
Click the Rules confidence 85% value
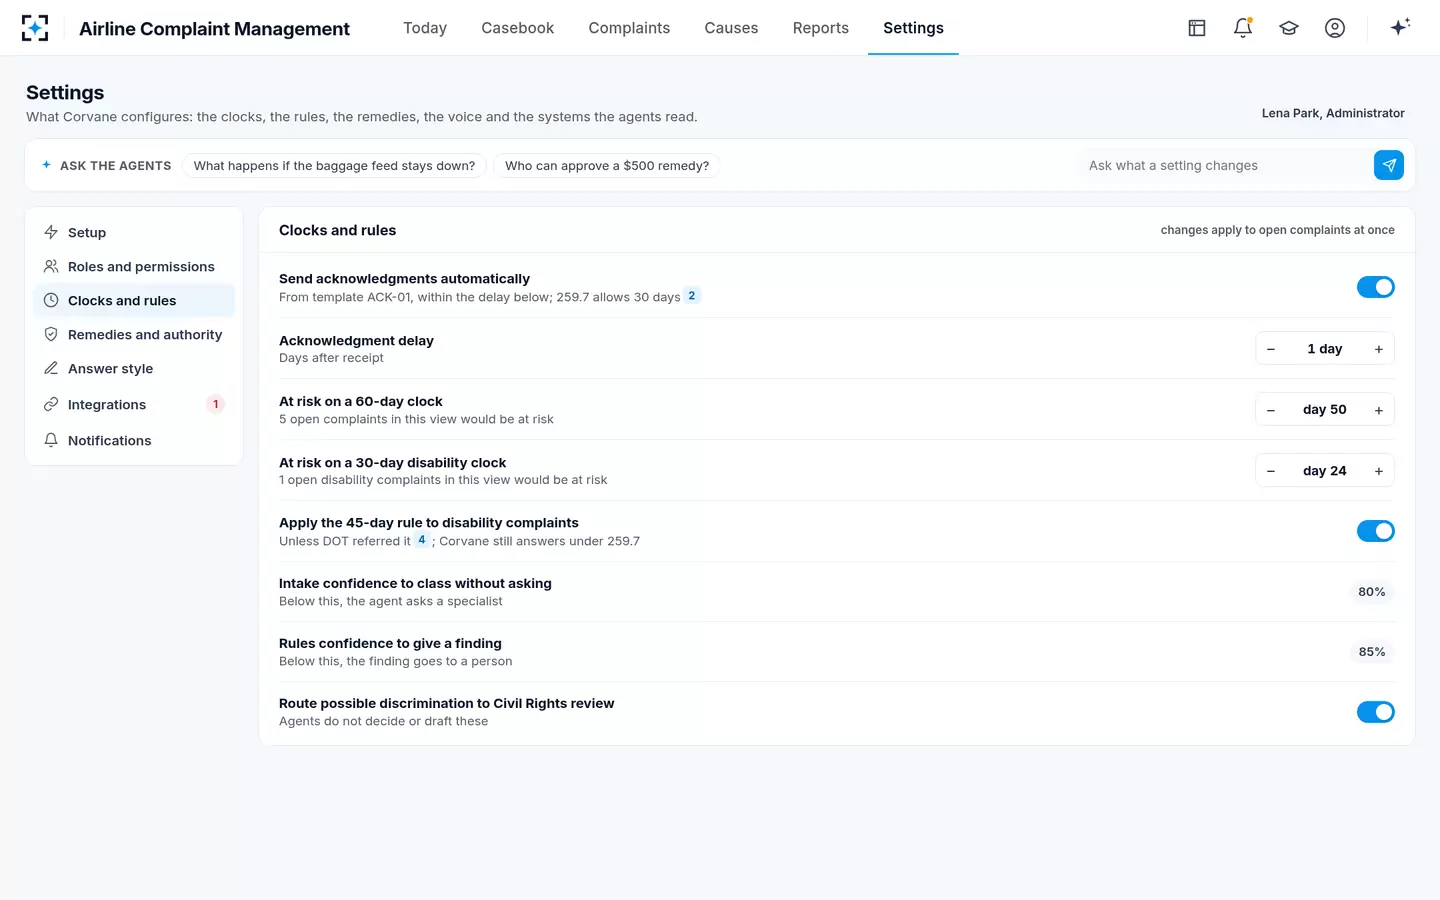[x=1372, y=652]
